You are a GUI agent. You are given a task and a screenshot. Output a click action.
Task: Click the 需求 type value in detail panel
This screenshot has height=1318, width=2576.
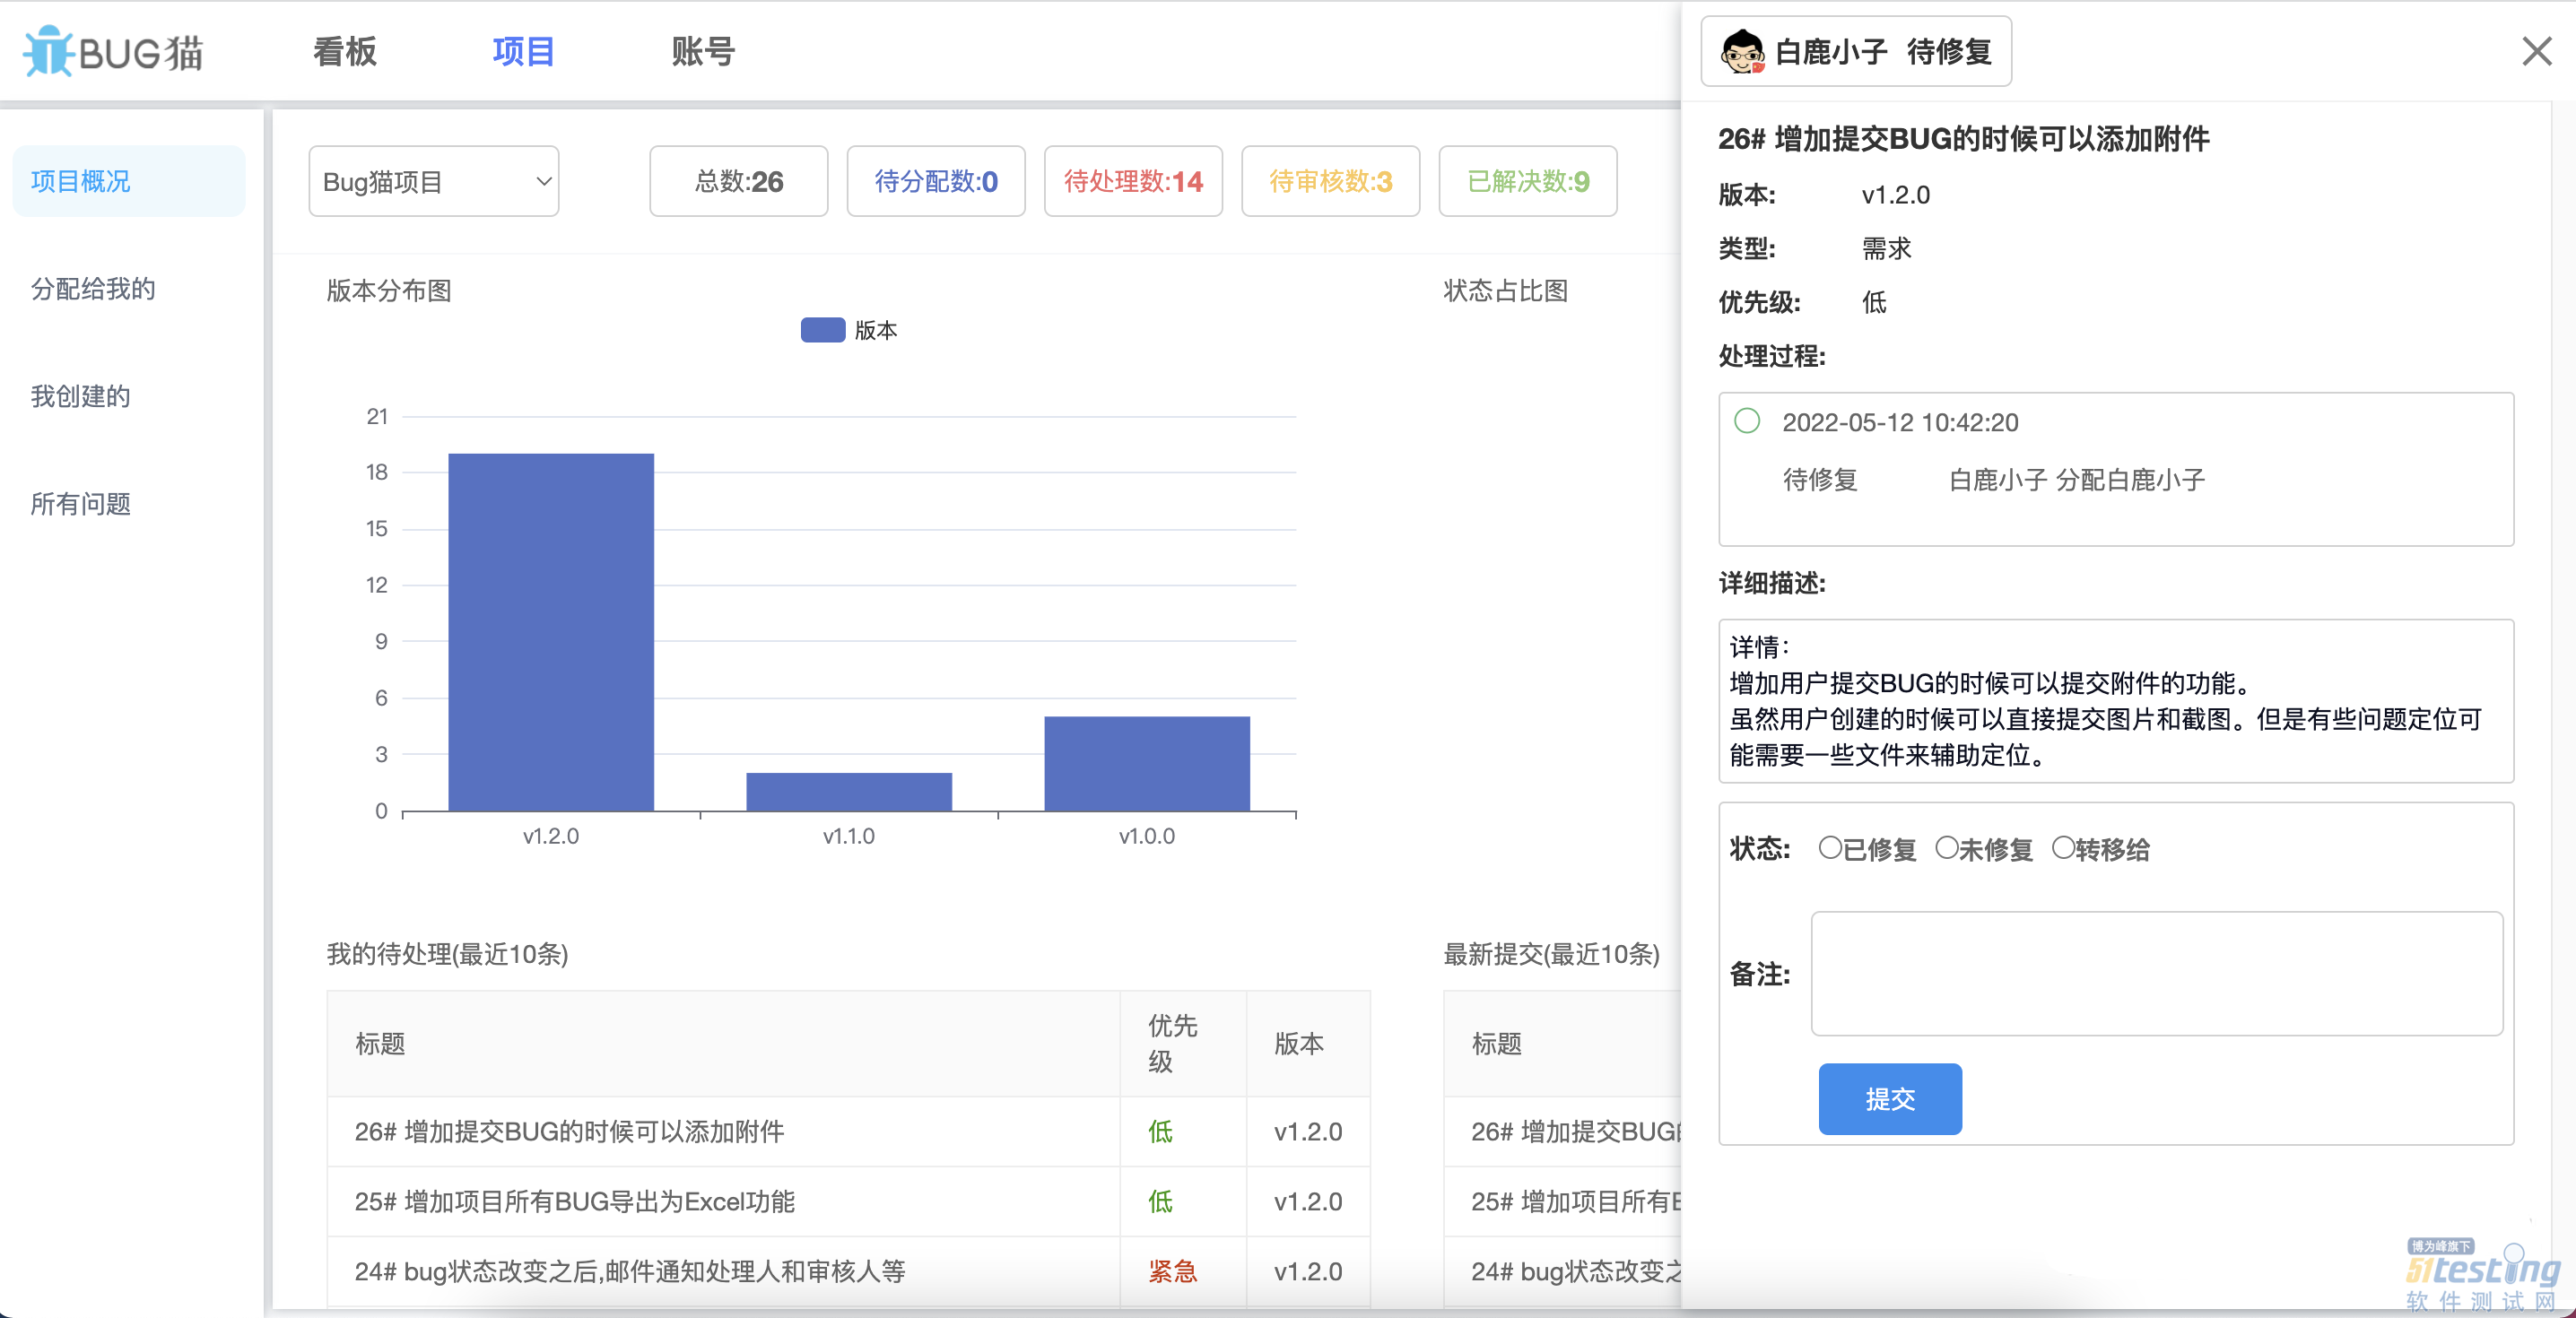click(1886, 248)
